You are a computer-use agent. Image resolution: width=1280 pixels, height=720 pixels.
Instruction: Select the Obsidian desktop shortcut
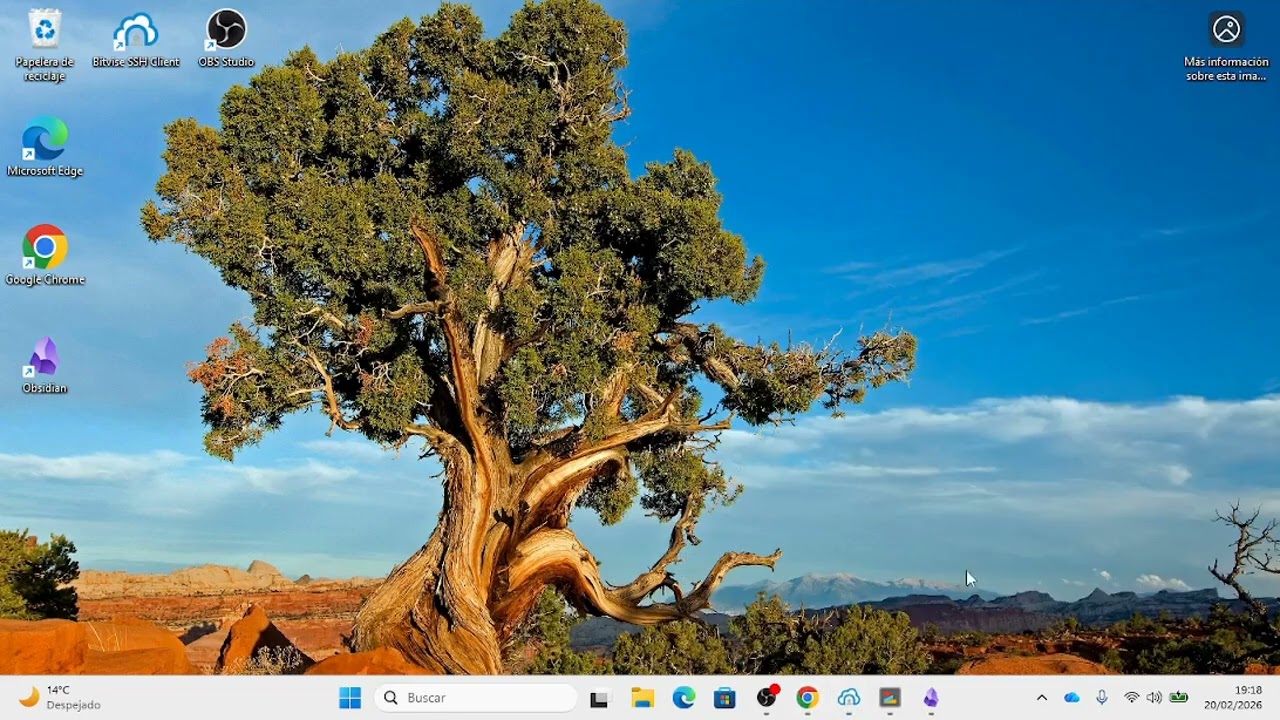(x=44, y=364)
